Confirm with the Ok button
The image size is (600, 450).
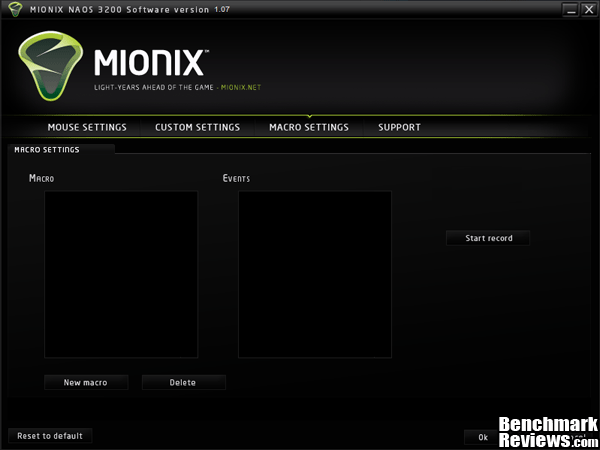click(483, 437)
